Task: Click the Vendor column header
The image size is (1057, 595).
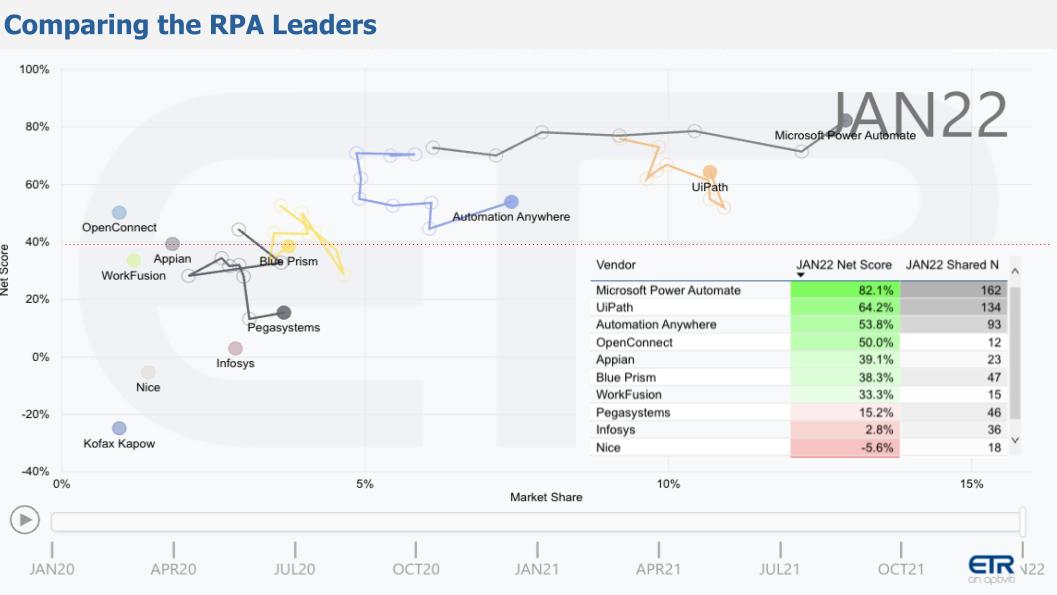Action: tap(616, 265)
